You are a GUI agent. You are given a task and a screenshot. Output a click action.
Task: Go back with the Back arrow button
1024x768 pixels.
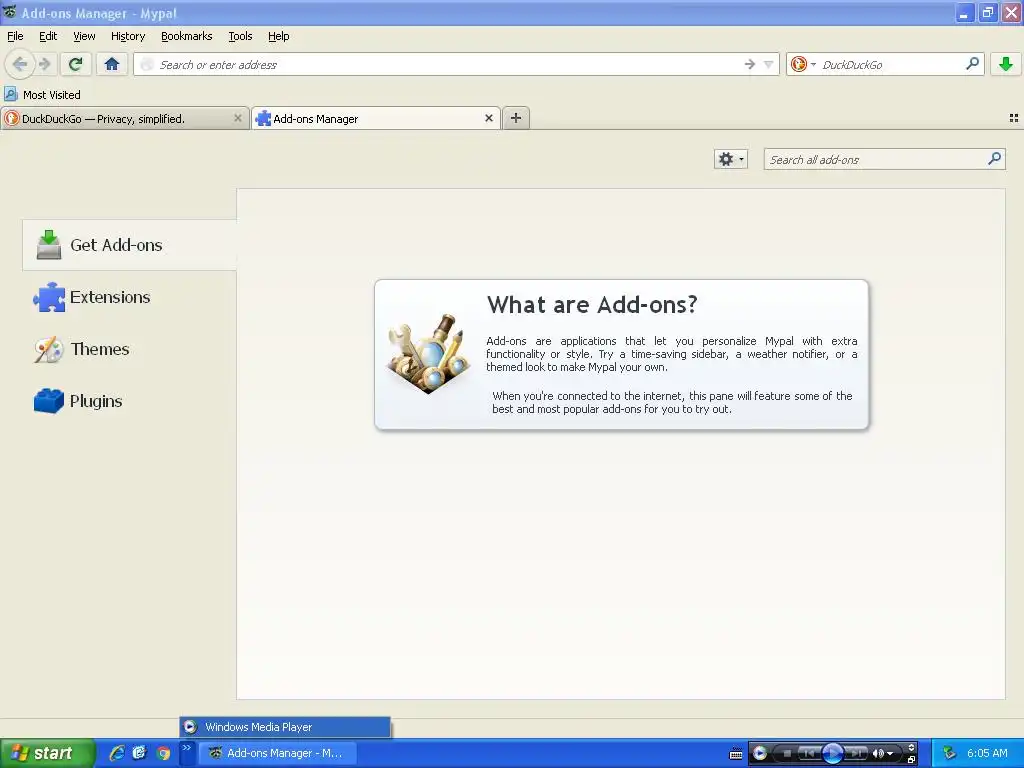click(20, 64)
